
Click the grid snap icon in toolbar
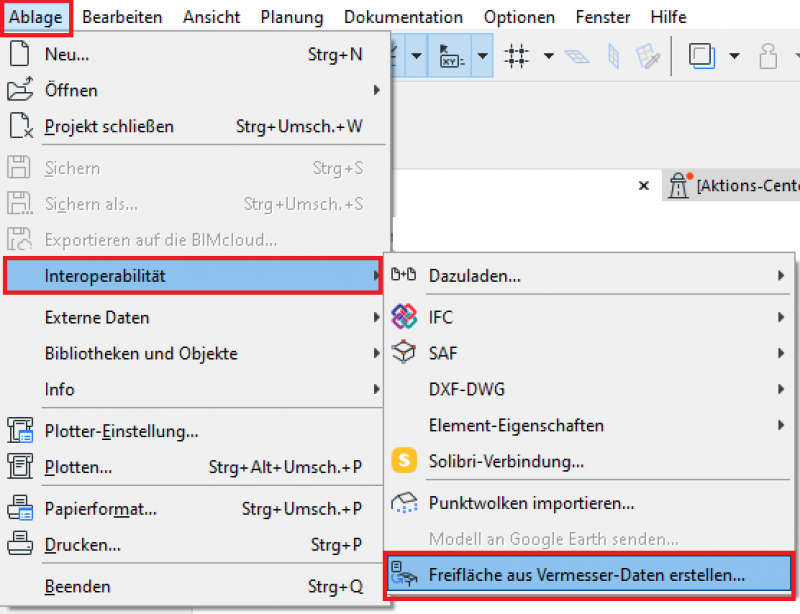click(516, 56)
